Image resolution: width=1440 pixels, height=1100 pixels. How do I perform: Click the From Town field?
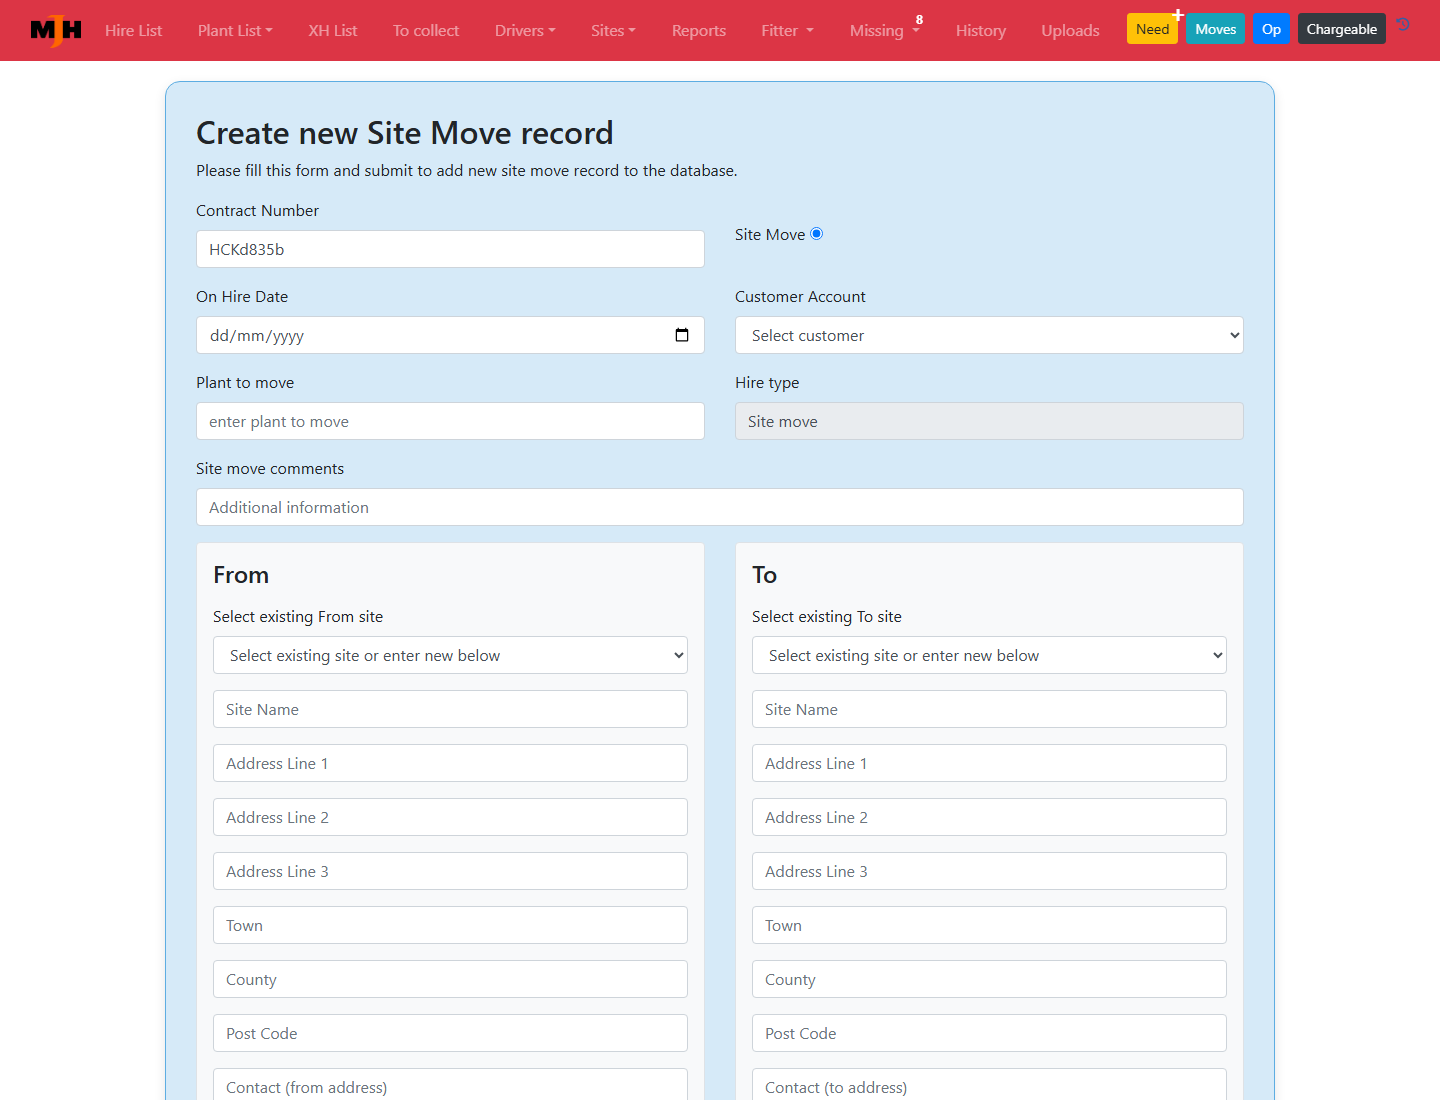pyautogui.click(x=450, y=925)
